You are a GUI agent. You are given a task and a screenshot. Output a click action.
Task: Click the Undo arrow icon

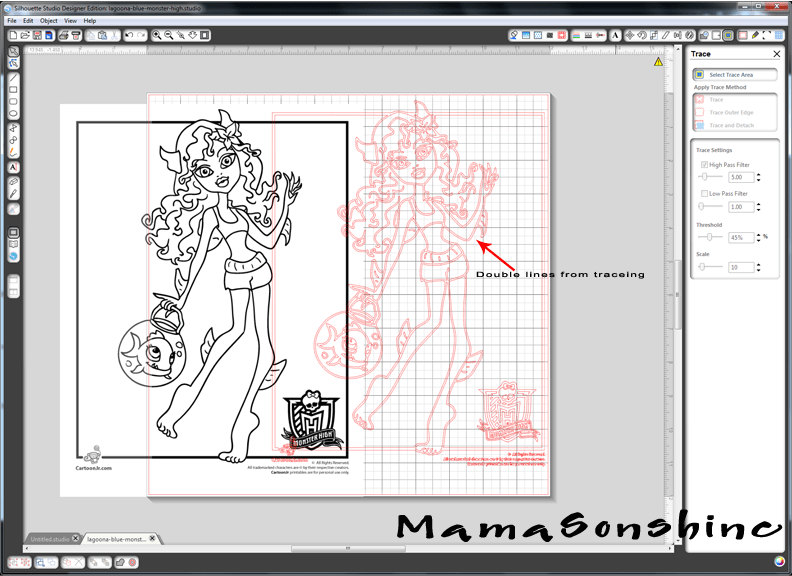tap(129, 34)
